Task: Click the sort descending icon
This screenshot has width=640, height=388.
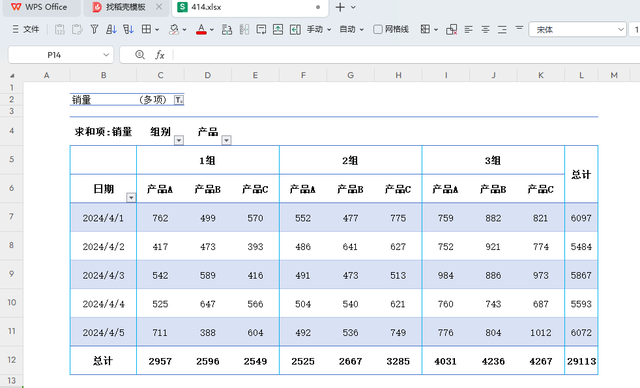Action: click(128, 29)
